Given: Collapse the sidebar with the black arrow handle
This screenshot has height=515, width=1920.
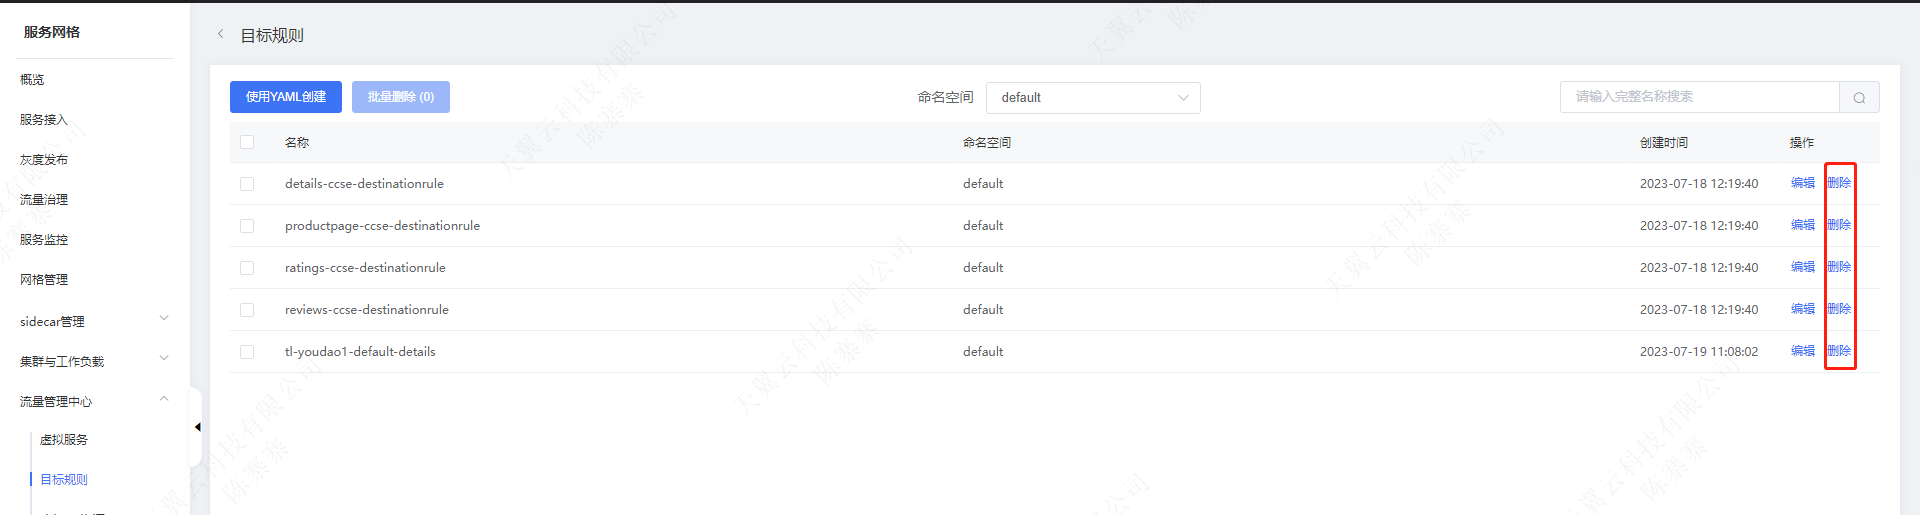Looking at the screenshot, I should coord(197,427).
